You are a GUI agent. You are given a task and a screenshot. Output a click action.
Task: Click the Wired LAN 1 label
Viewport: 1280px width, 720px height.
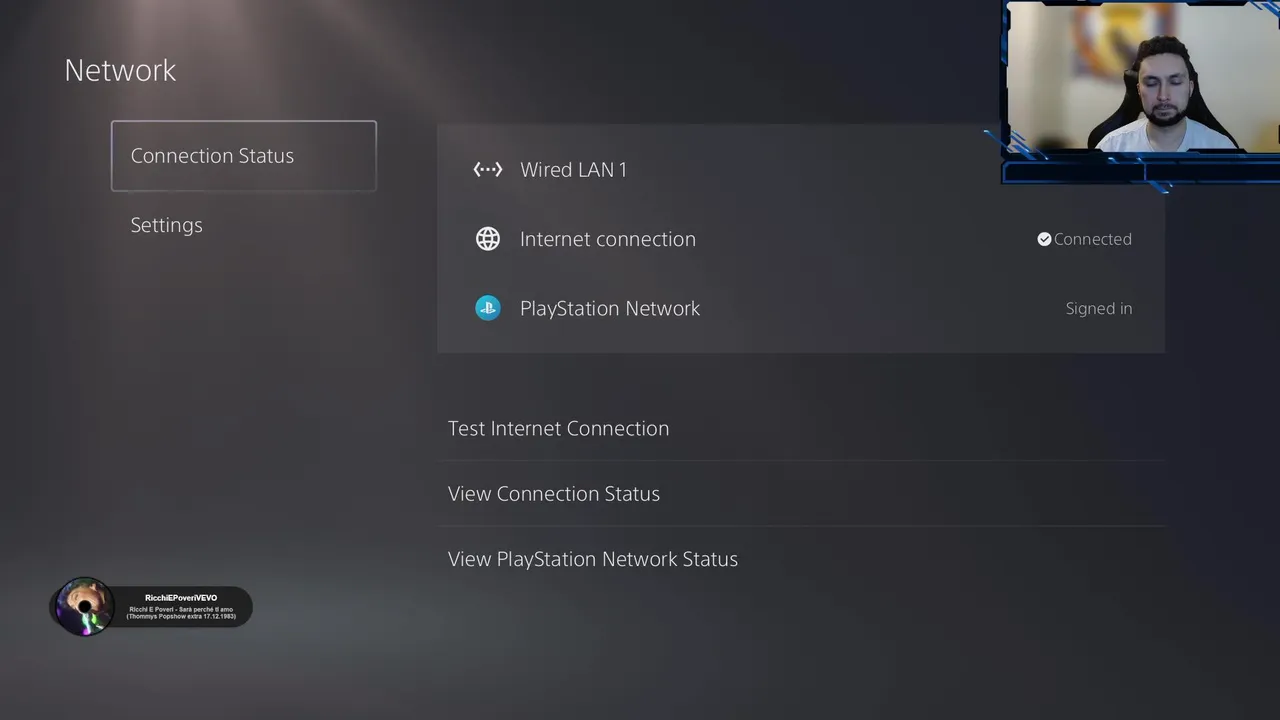point(573,170)
